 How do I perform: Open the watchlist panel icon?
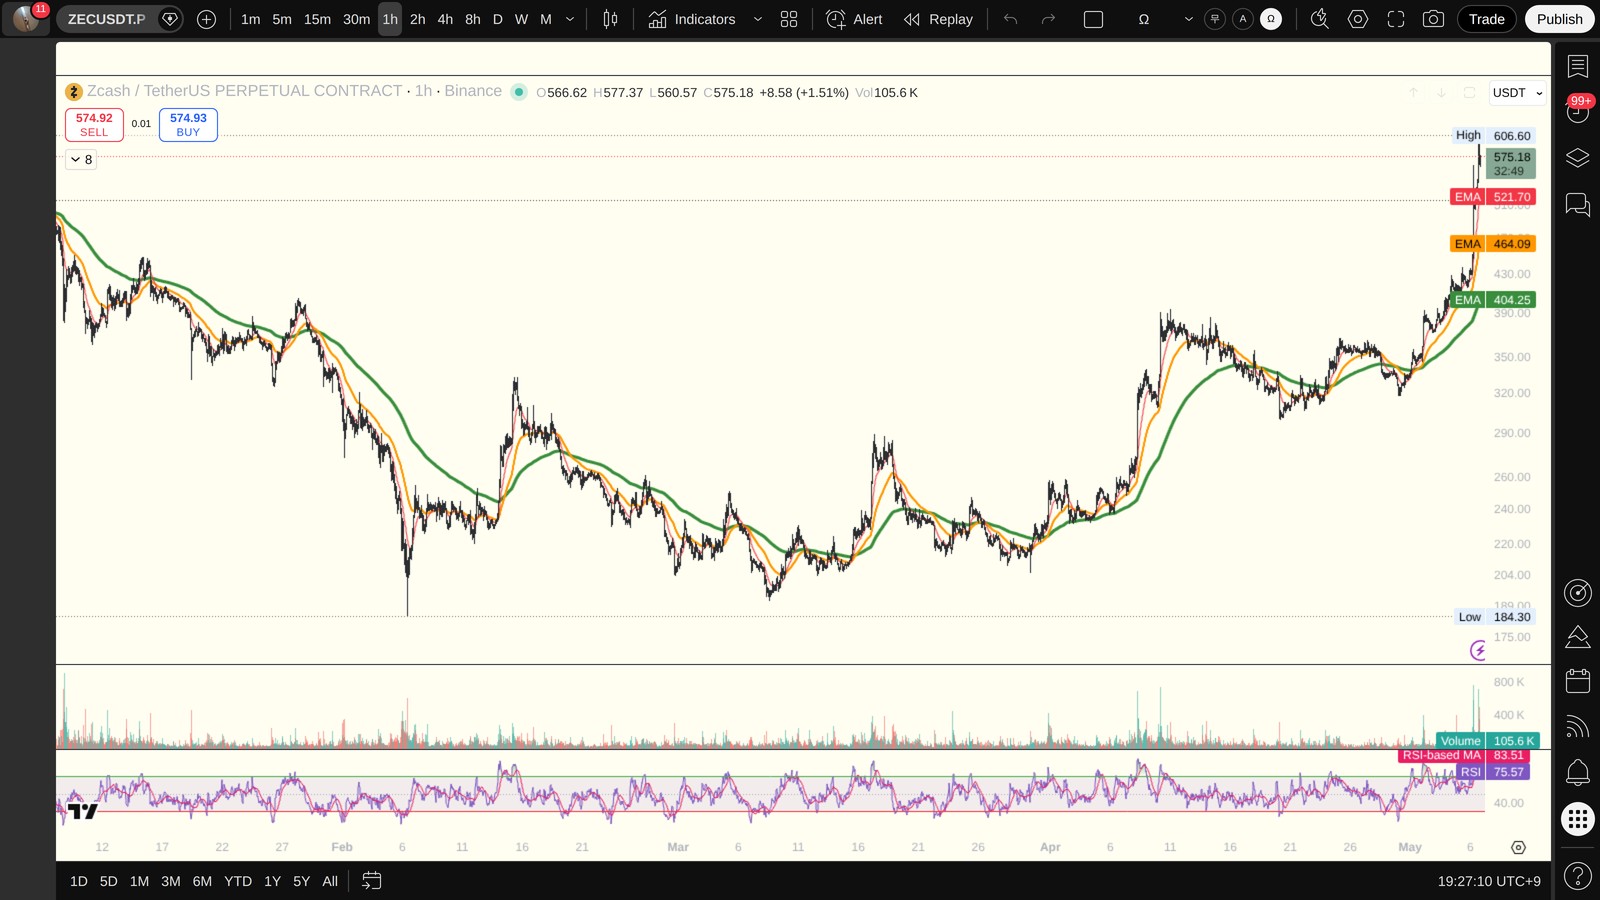coord(1577,66)
